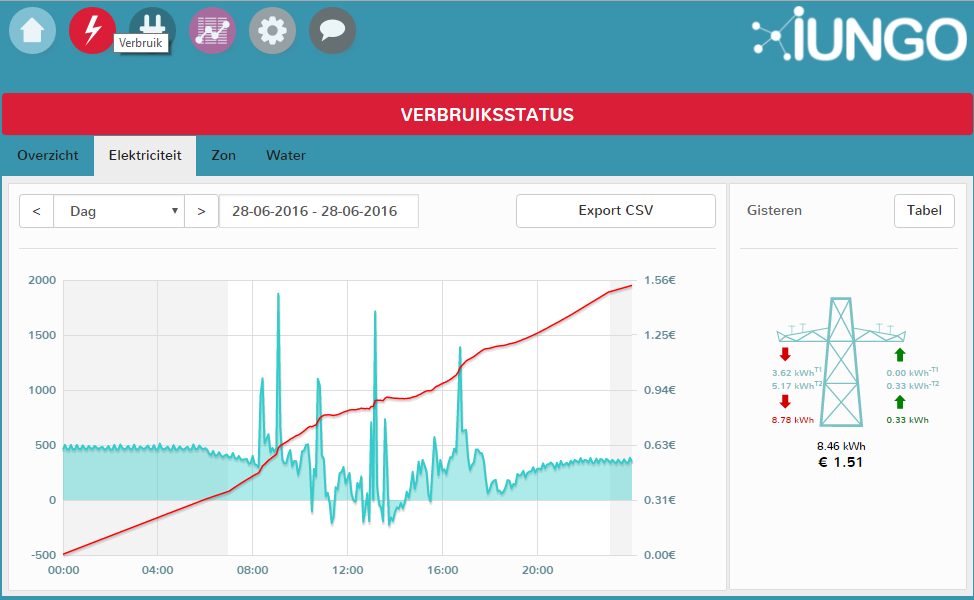Click the 0.63€ cost axis label
974x600 pixels.
point(660,445)
